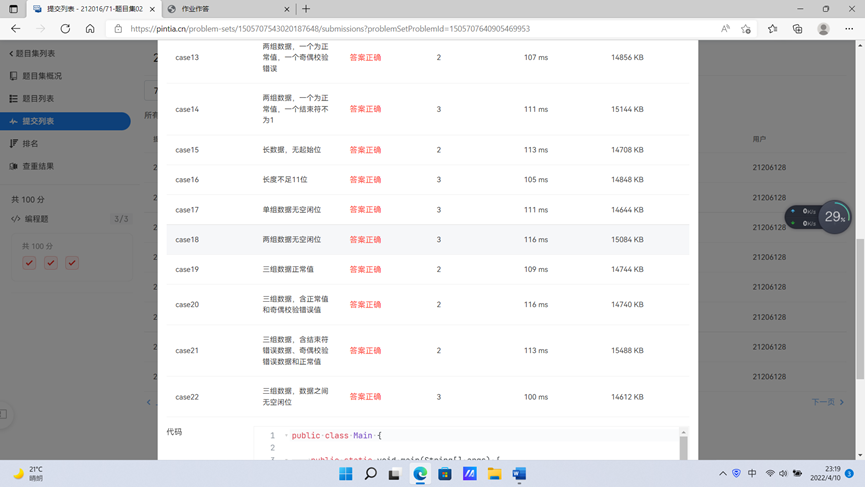
Task: Open tab actions menu icon
Action: pos(13,9)
